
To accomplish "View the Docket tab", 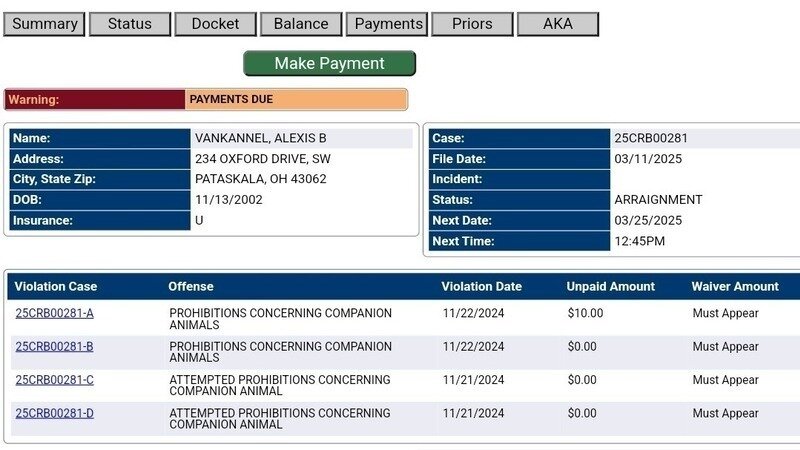I will tap(215, 24).
